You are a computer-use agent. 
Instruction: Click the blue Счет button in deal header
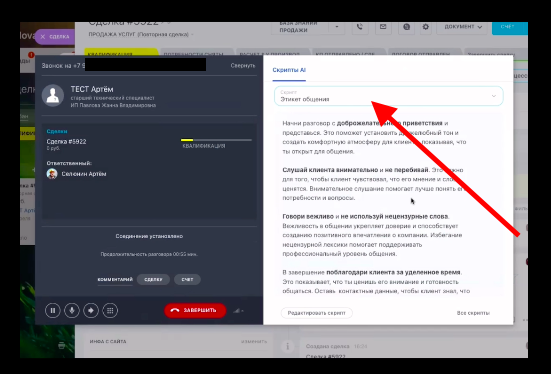(x=510, y=27)
